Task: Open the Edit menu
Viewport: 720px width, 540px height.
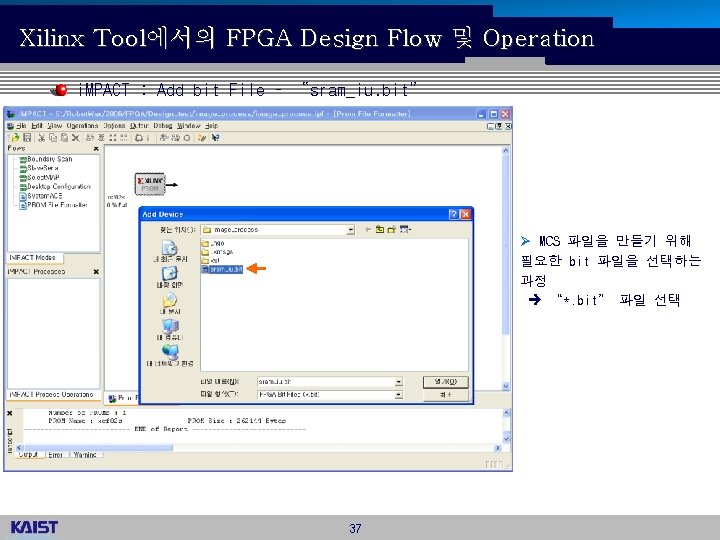Action: pos(37,125)
